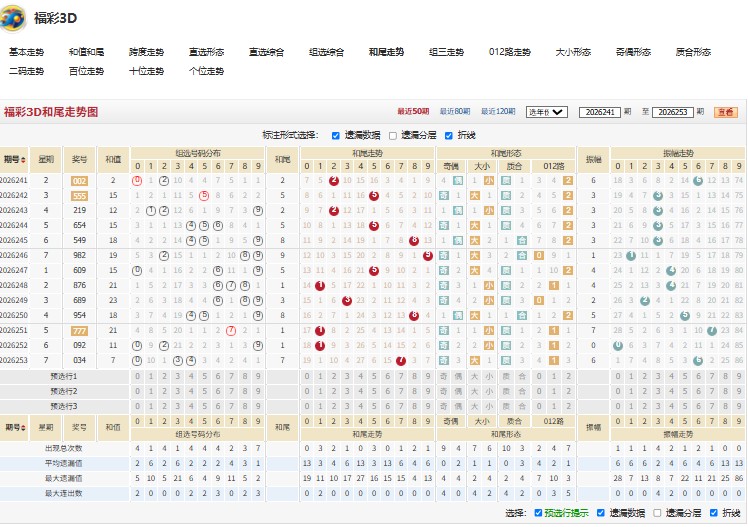This screenshot has width=748, height=527.
Task: Focus the end period field 2026253
Action: coord(673,112)
